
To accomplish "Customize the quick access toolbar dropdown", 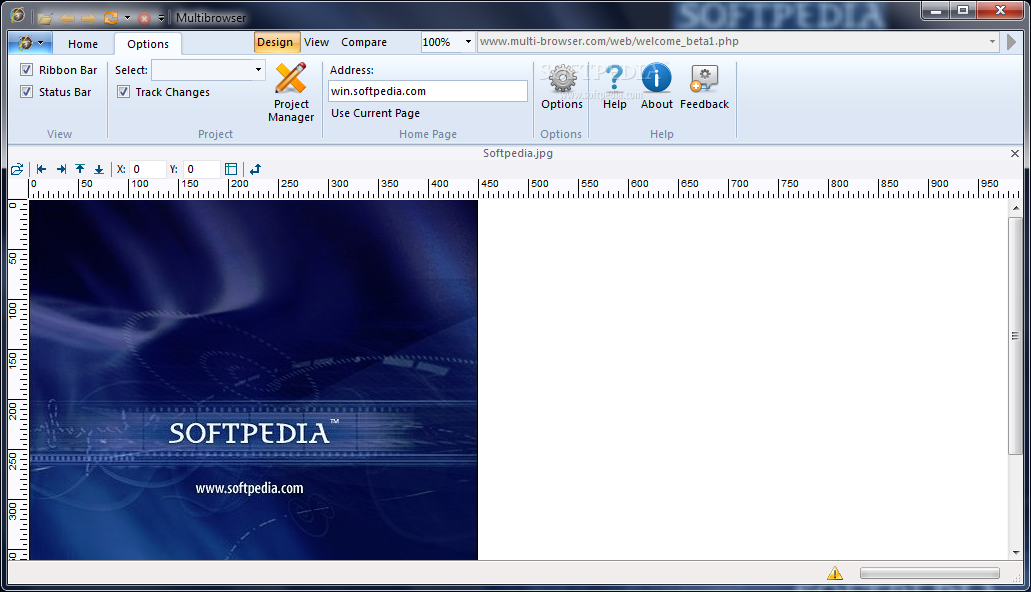I will [x=161, y=18].
